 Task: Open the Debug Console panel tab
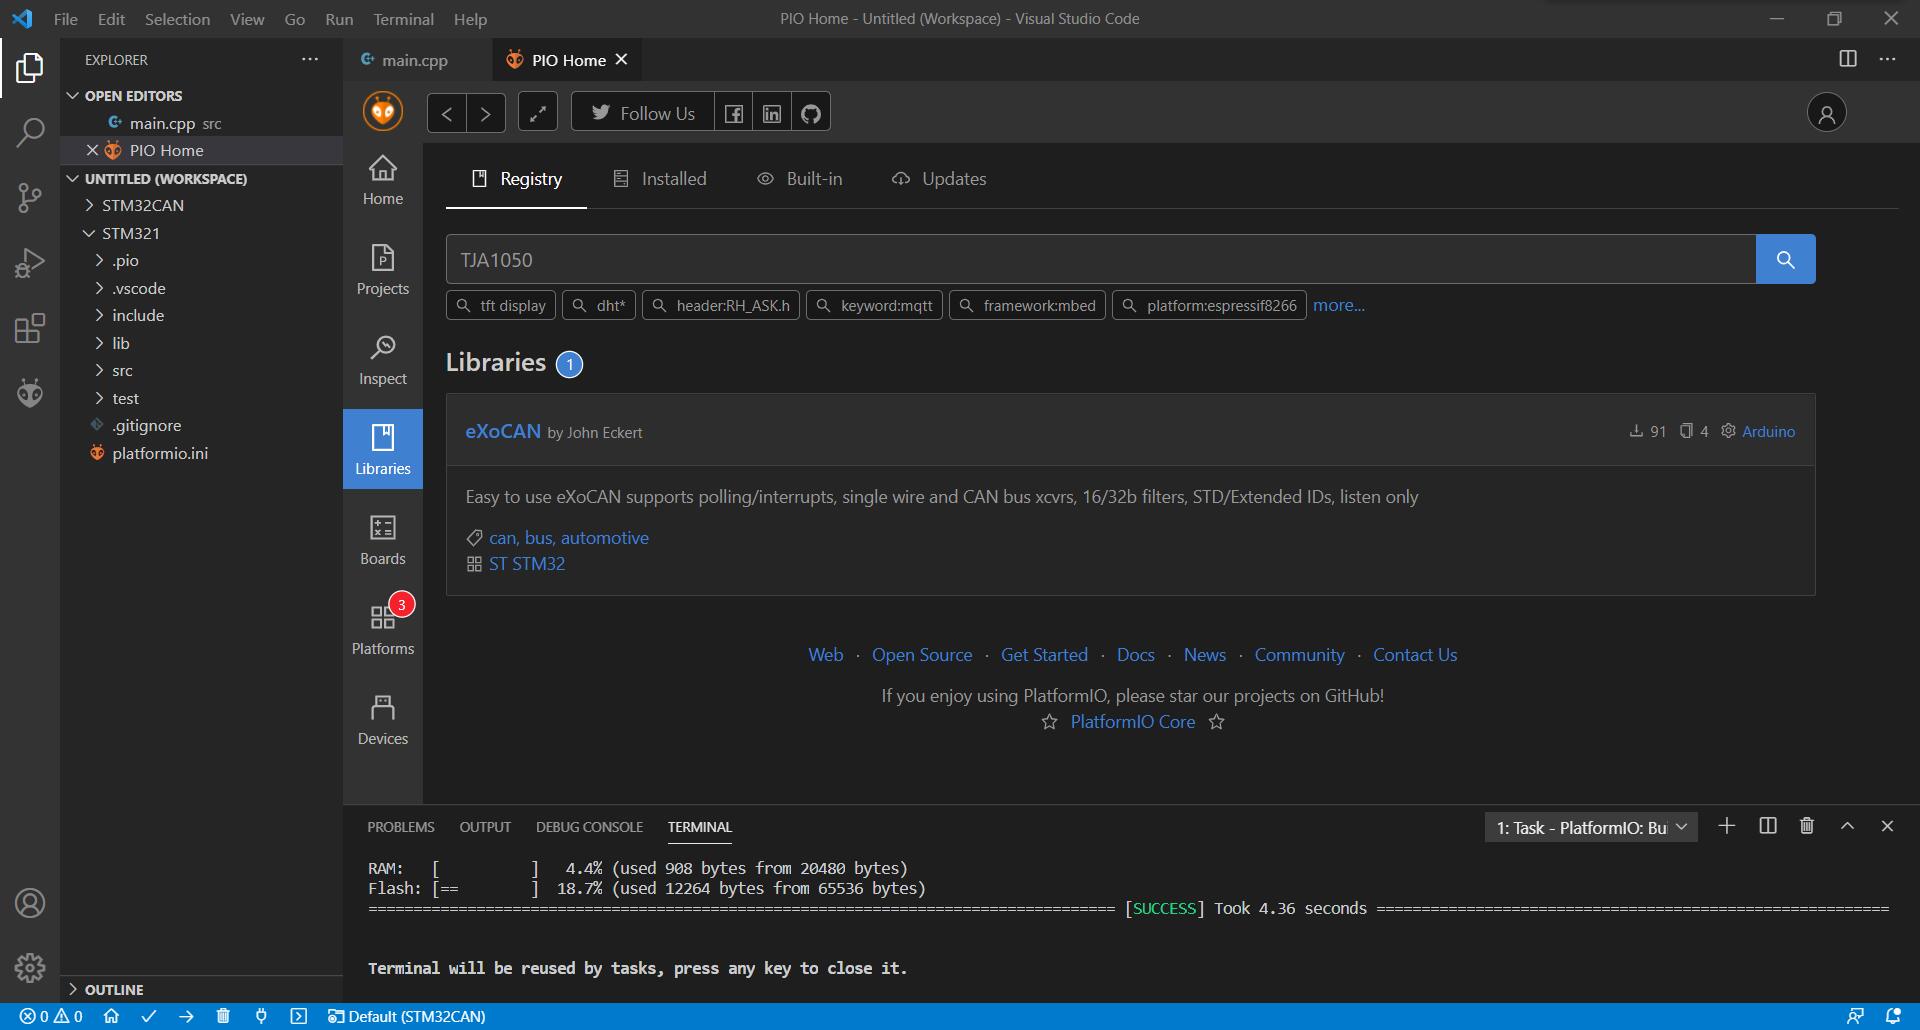[589, 827]
